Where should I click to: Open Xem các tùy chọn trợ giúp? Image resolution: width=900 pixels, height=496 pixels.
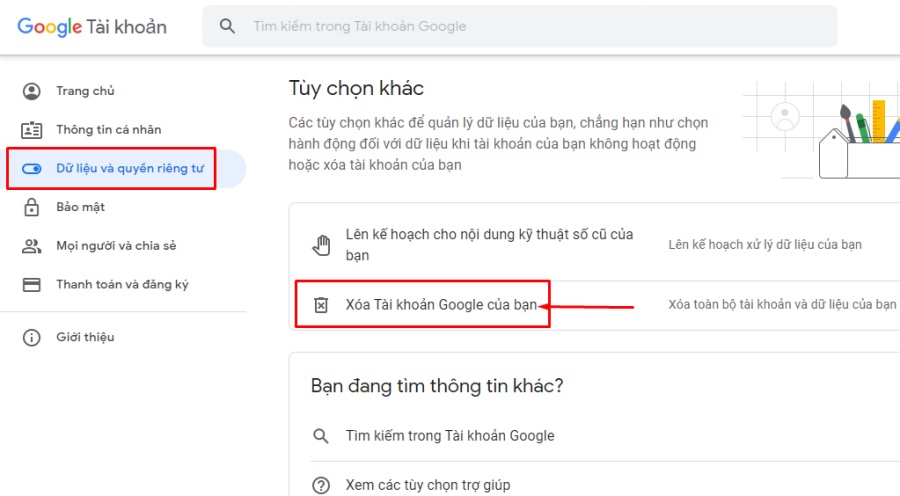click(x=427, y=485)
